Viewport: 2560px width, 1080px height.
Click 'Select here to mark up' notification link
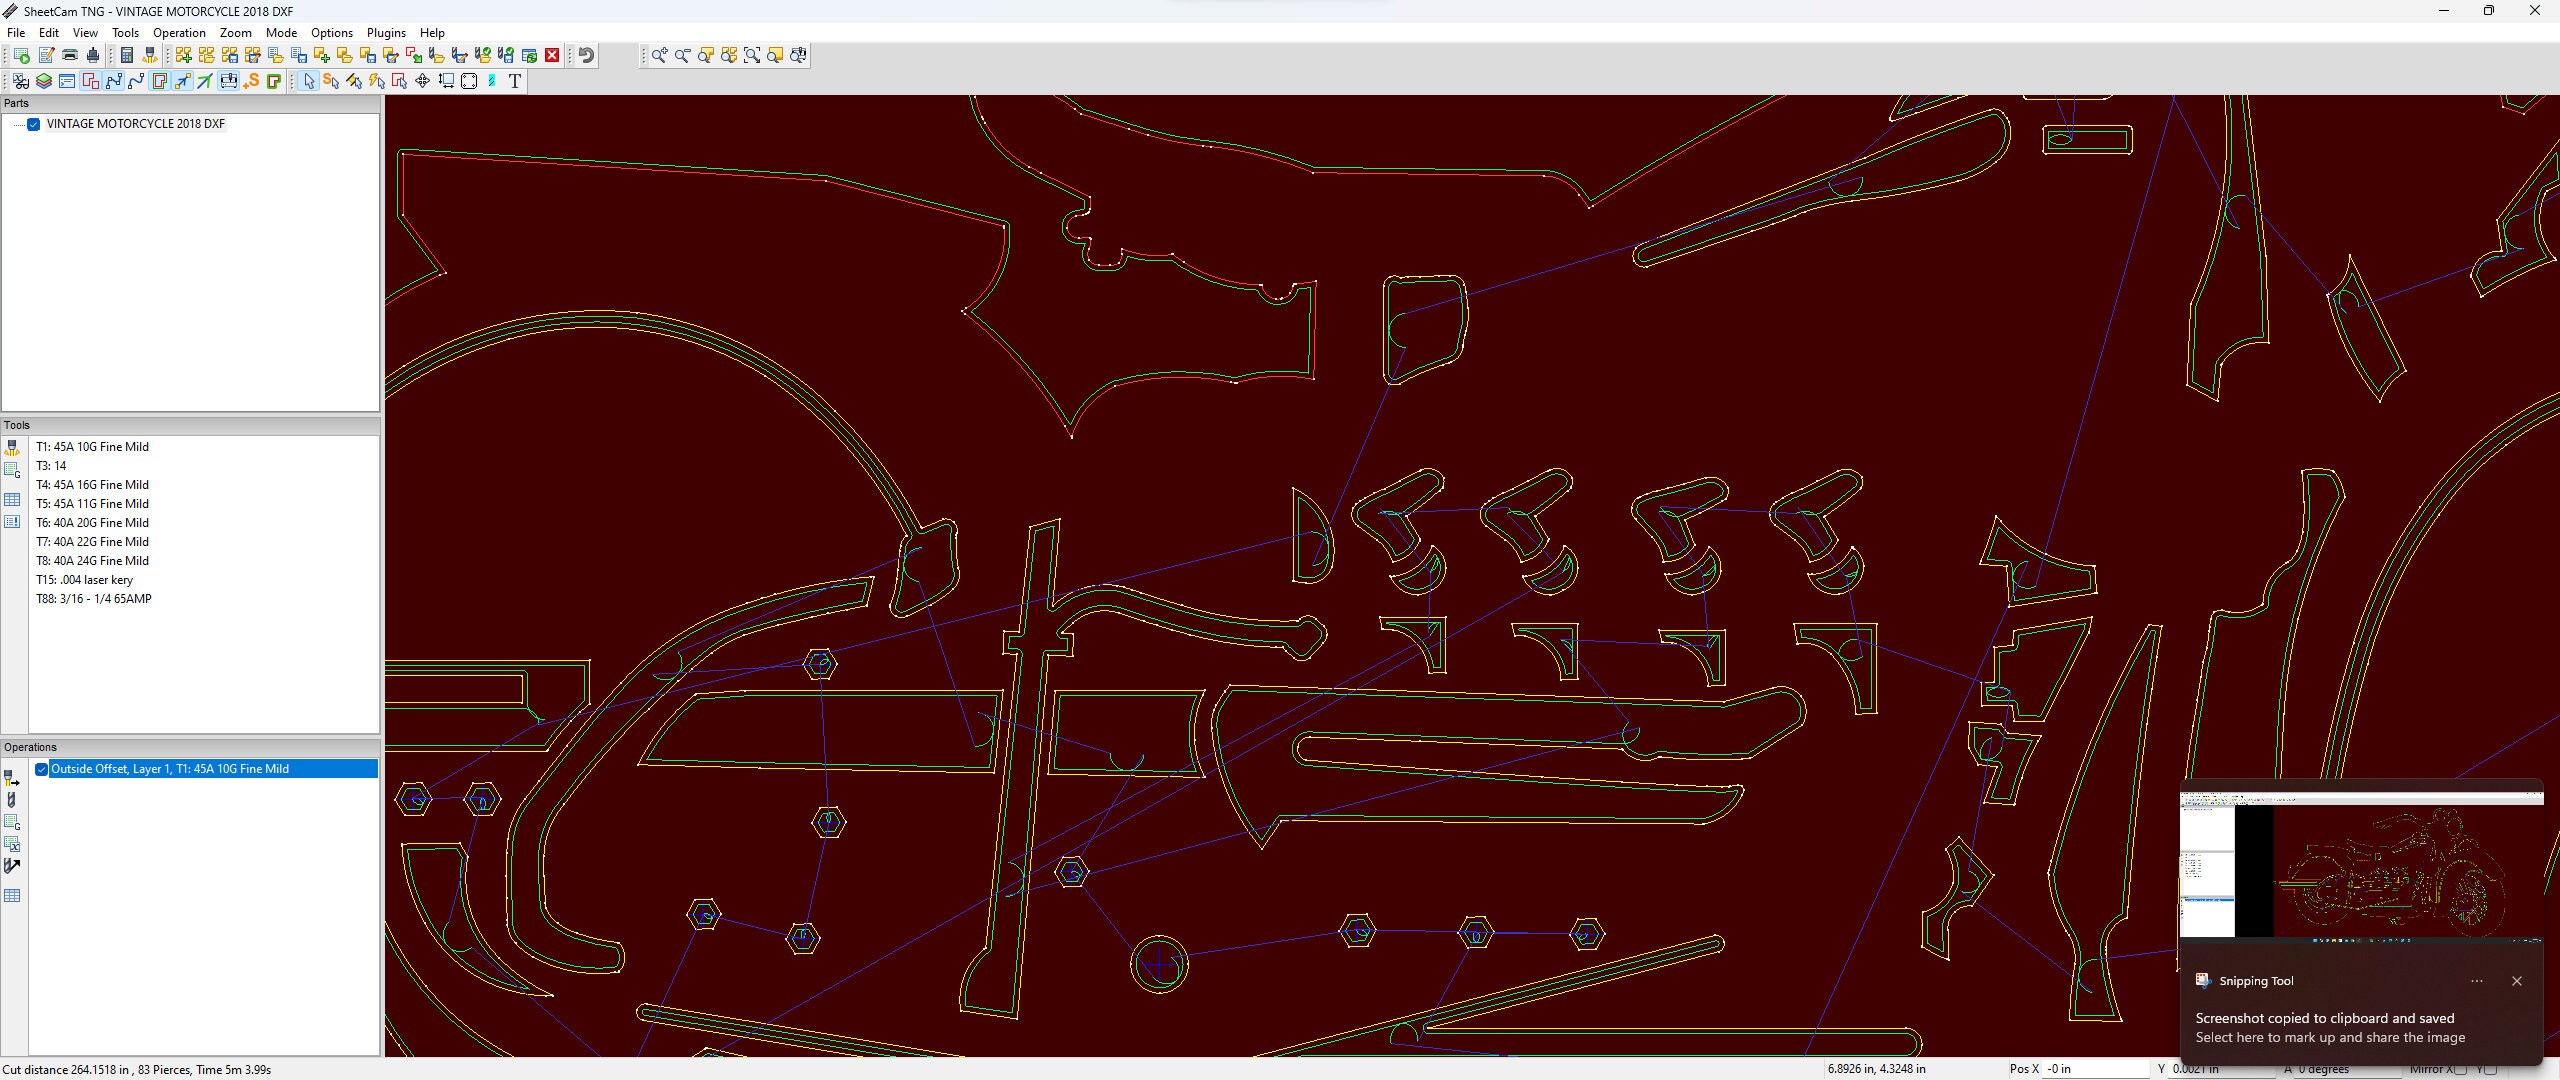coord(2329,1038)
